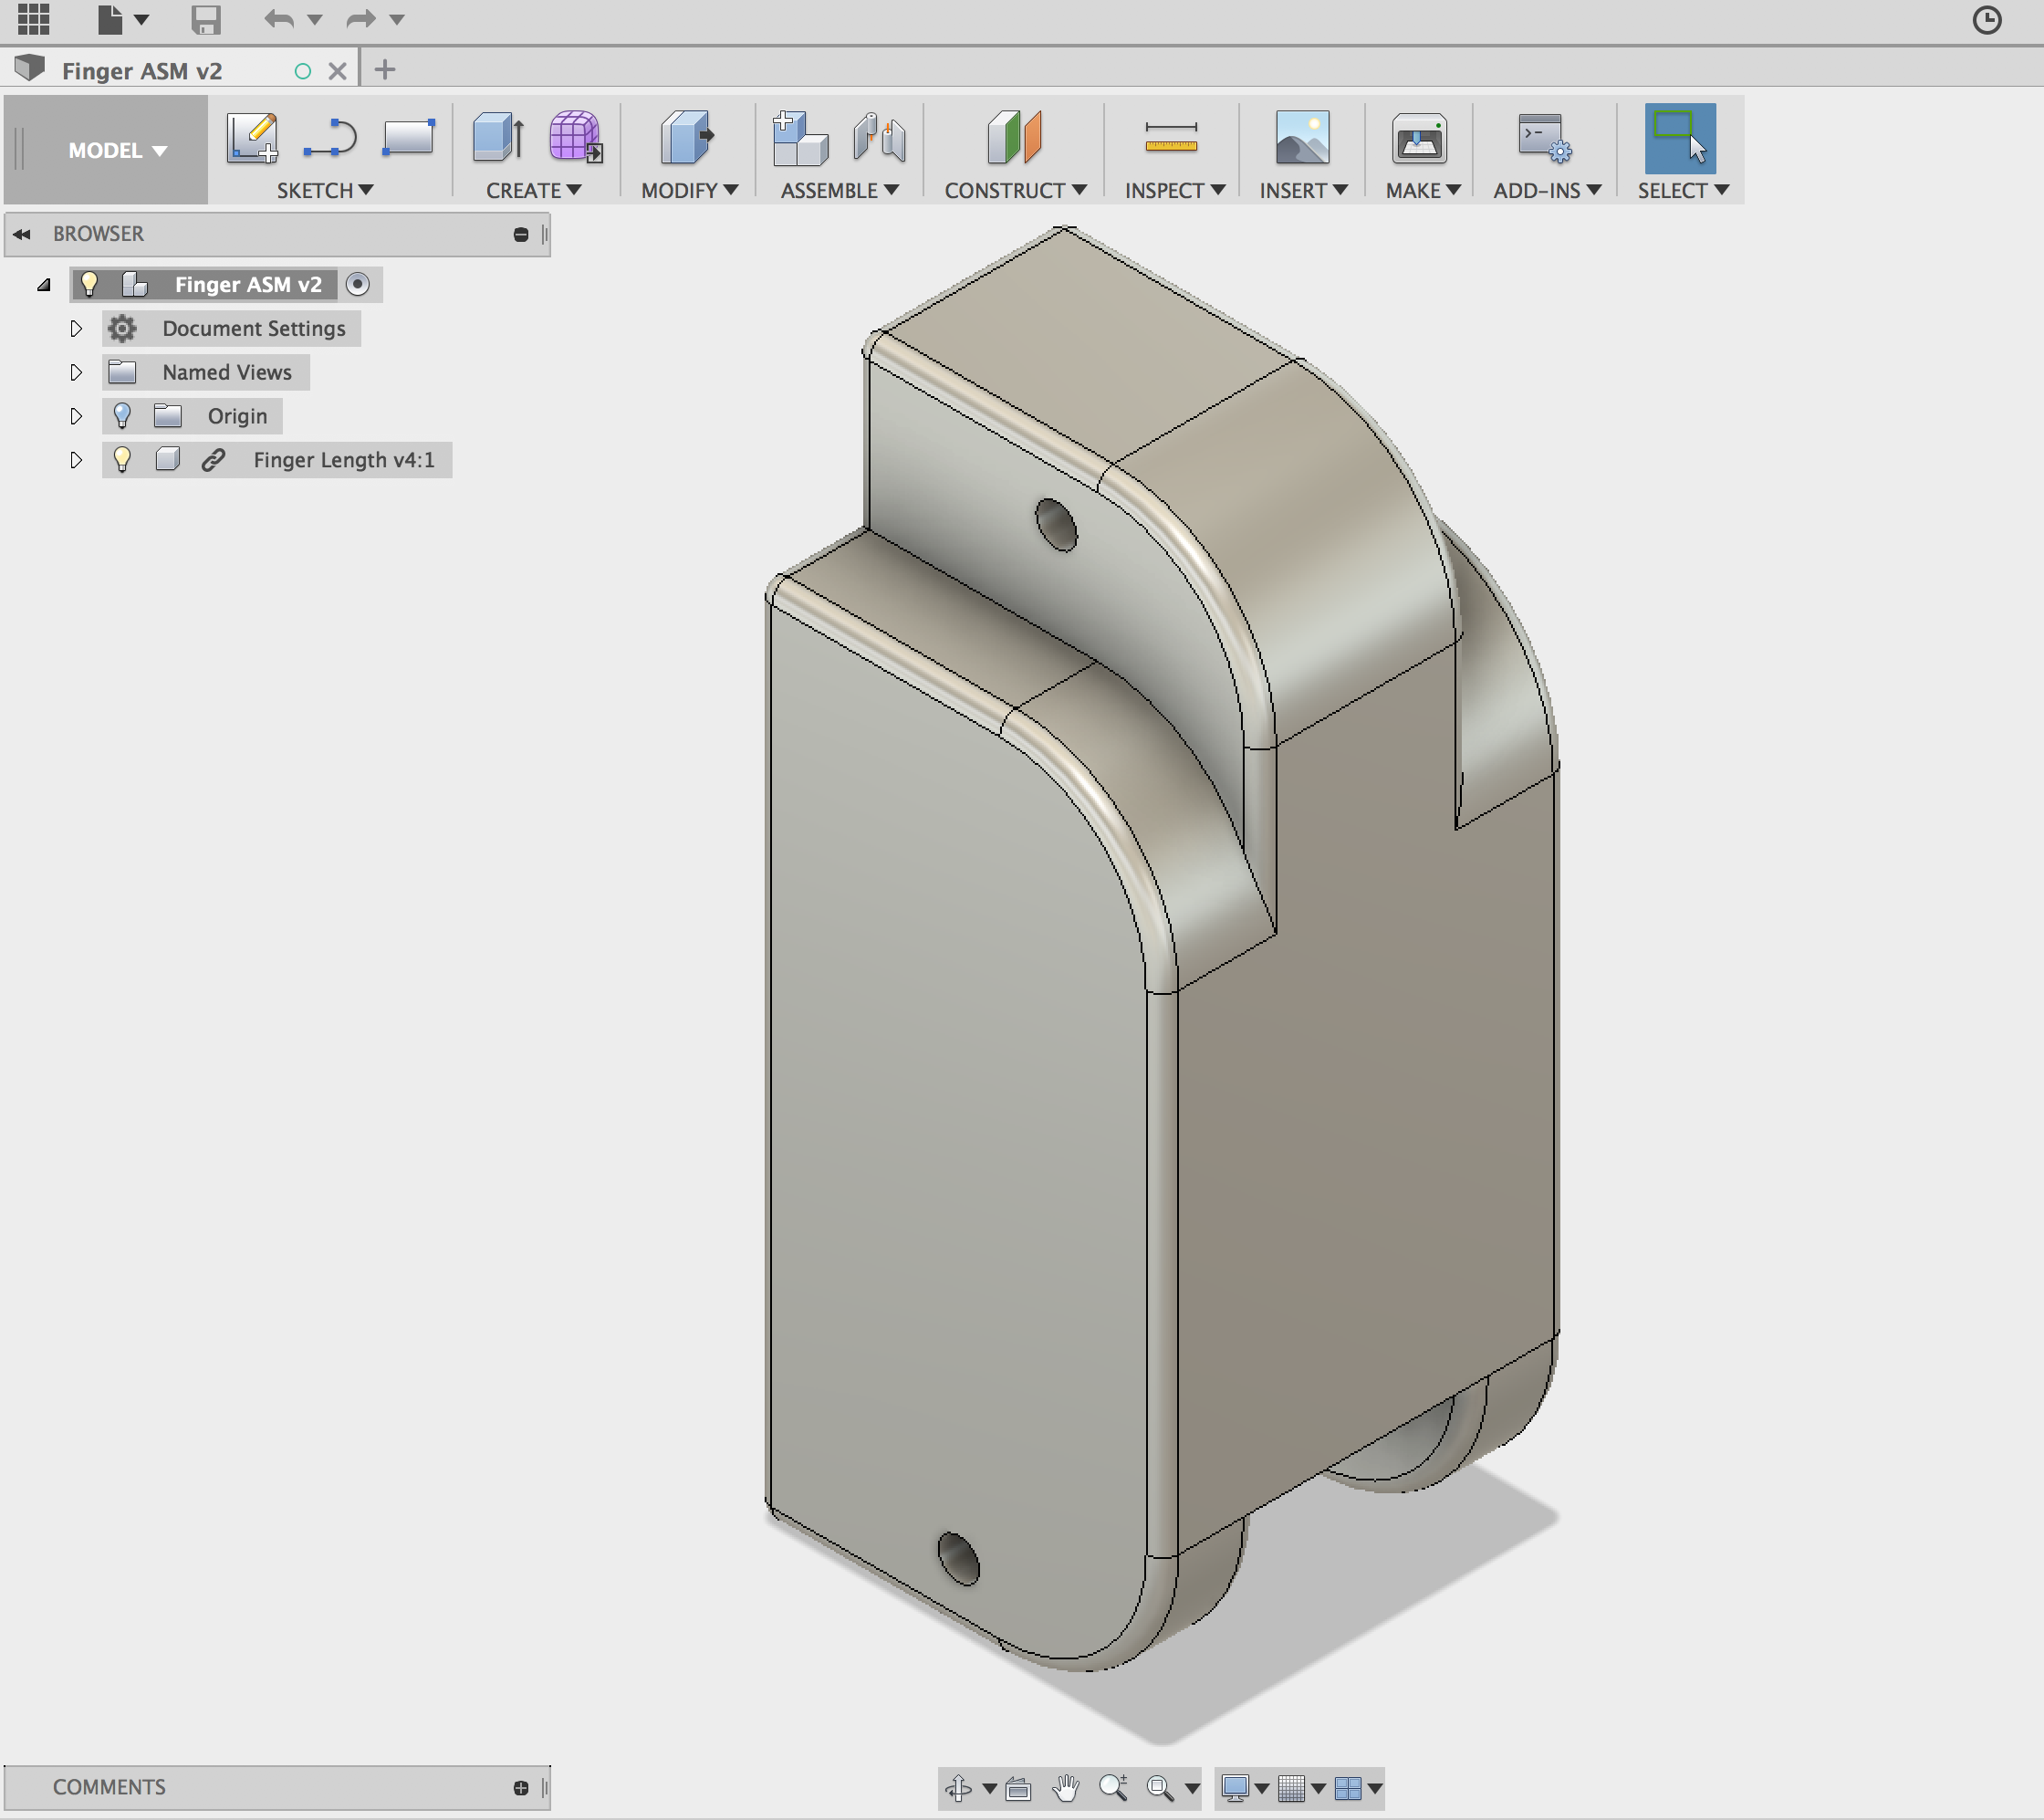The height and width of the screenshot is (1820, 2044).
Task: Toggle the Origin visibility lightbulb
Action: [x=122, y=416]
